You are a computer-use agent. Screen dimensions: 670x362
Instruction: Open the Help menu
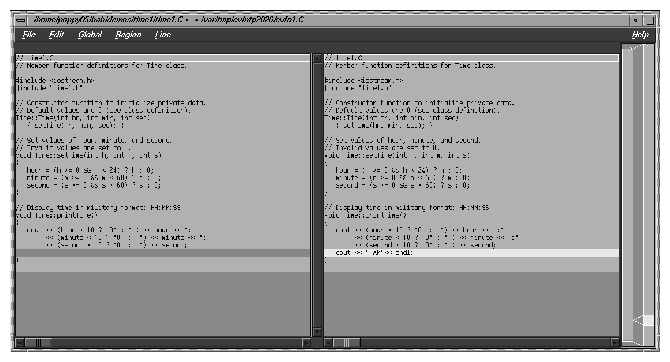click(x=640, y=35)
